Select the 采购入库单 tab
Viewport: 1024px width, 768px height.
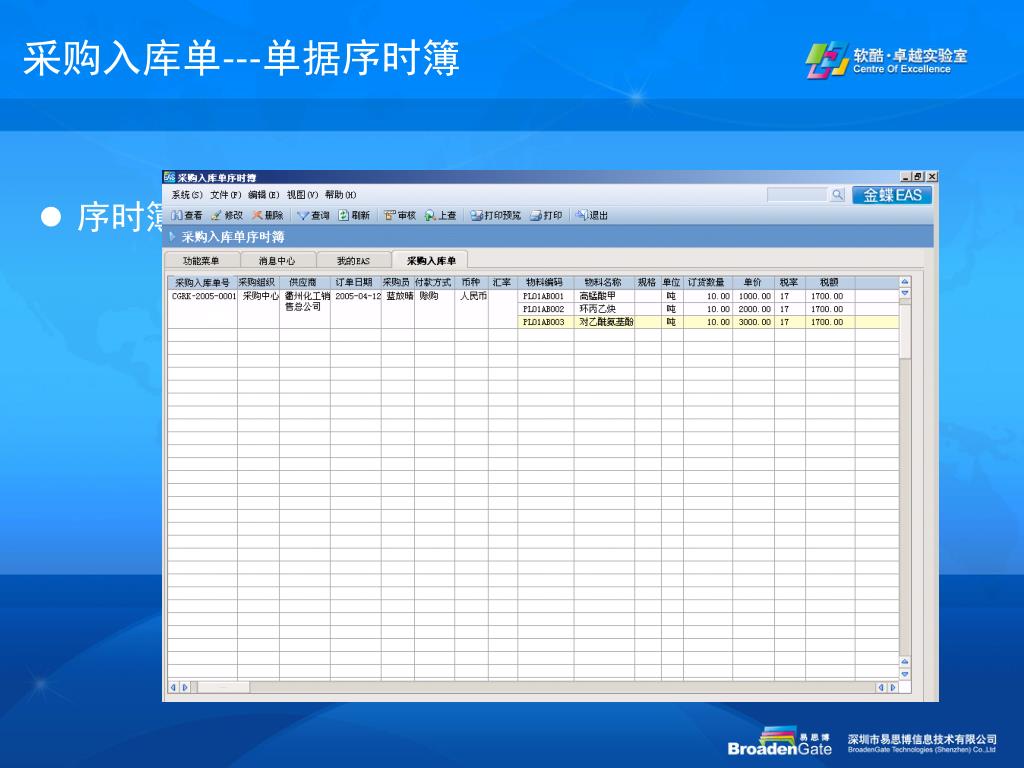(430, 260)
